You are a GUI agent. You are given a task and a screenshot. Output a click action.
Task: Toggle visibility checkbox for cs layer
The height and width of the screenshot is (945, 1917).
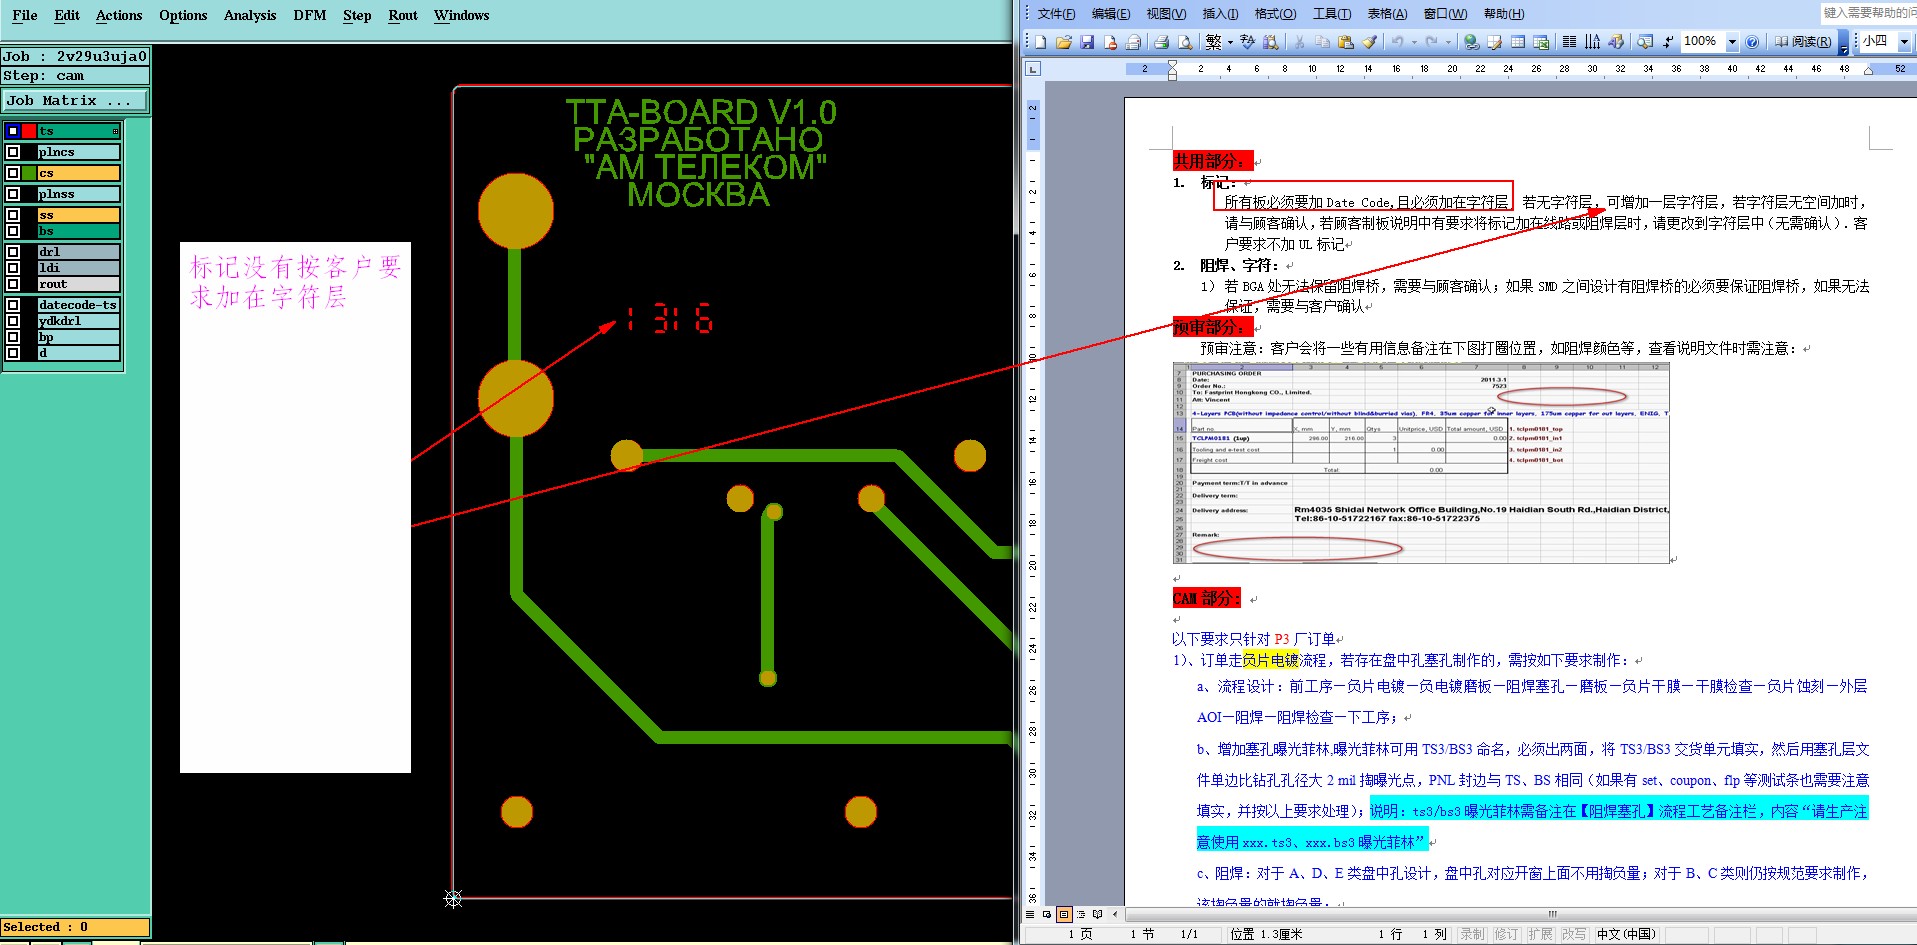(13, 173)
